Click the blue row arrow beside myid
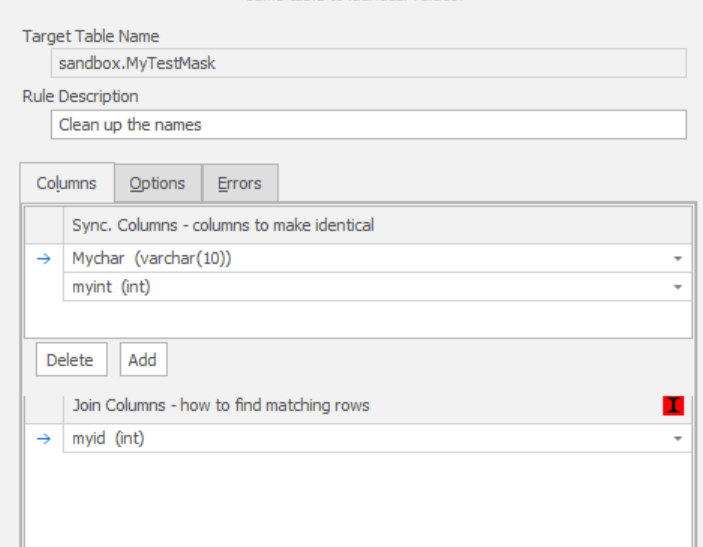Image resolution: width=703 pixels, height=547 pixels. coord(43,438)
